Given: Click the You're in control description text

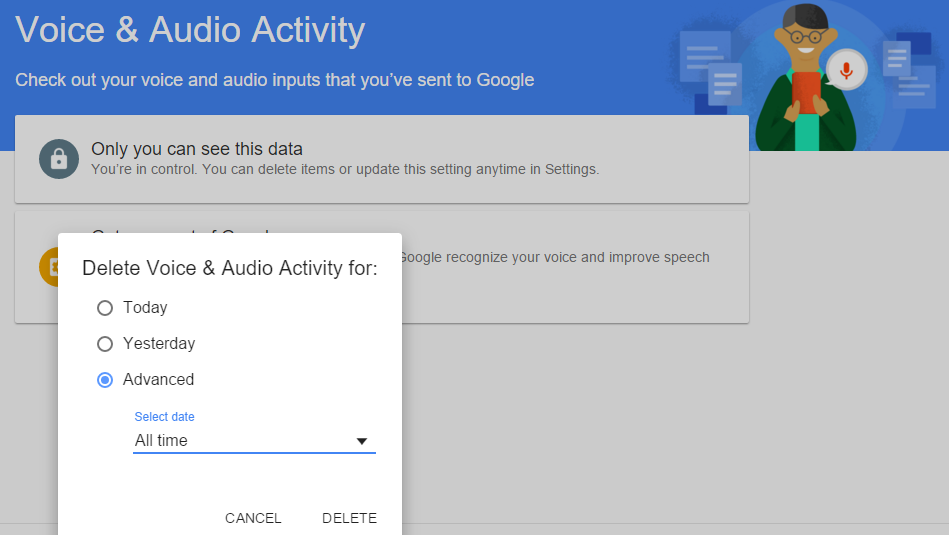Looking at the screenshot, I should tap(345, 169).
